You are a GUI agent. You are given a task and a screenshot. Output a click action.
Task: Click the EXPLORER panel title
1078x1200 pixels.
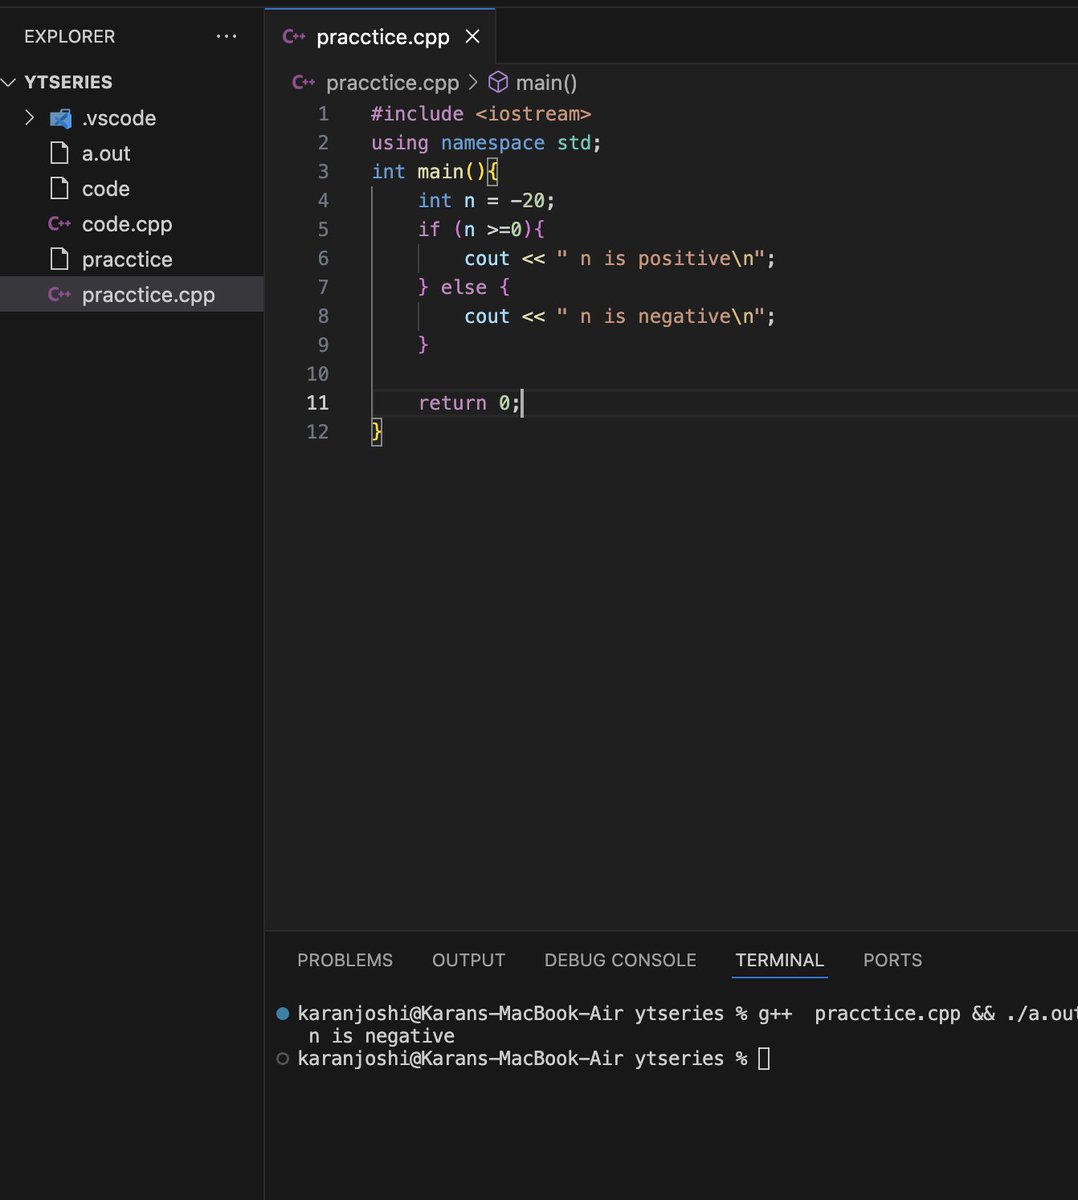(x=69, y=37)
